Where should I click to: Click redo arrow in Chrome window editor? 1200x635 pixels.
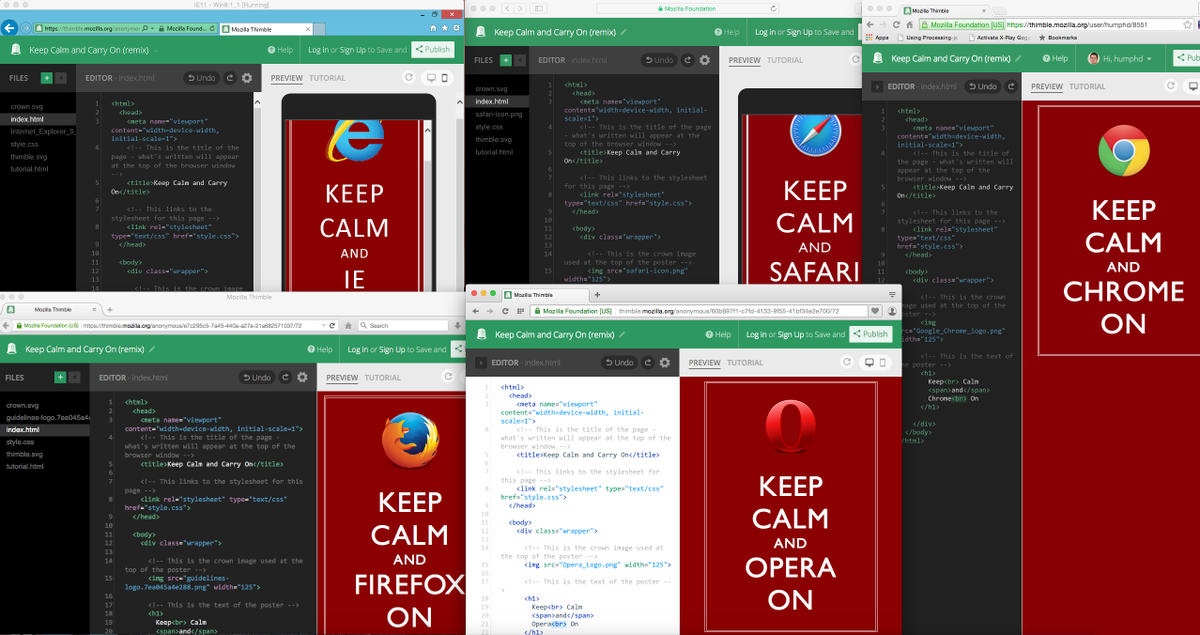pos(1012,86)
